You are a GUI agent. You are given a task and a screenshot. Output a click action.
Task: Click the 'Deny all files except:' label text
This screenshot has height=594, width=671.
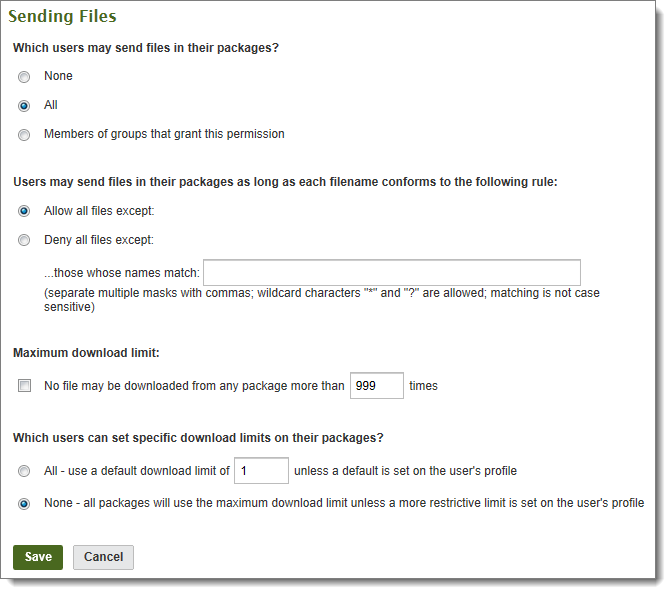point(98,240)
